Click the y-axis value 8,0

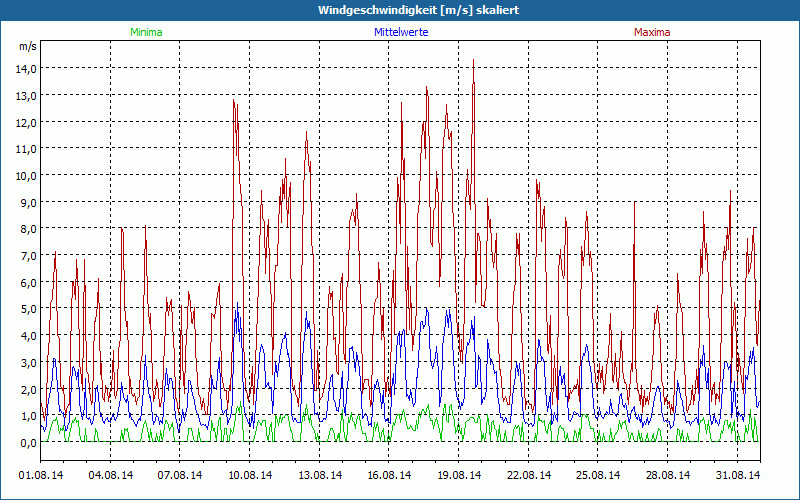click(28, 229)
